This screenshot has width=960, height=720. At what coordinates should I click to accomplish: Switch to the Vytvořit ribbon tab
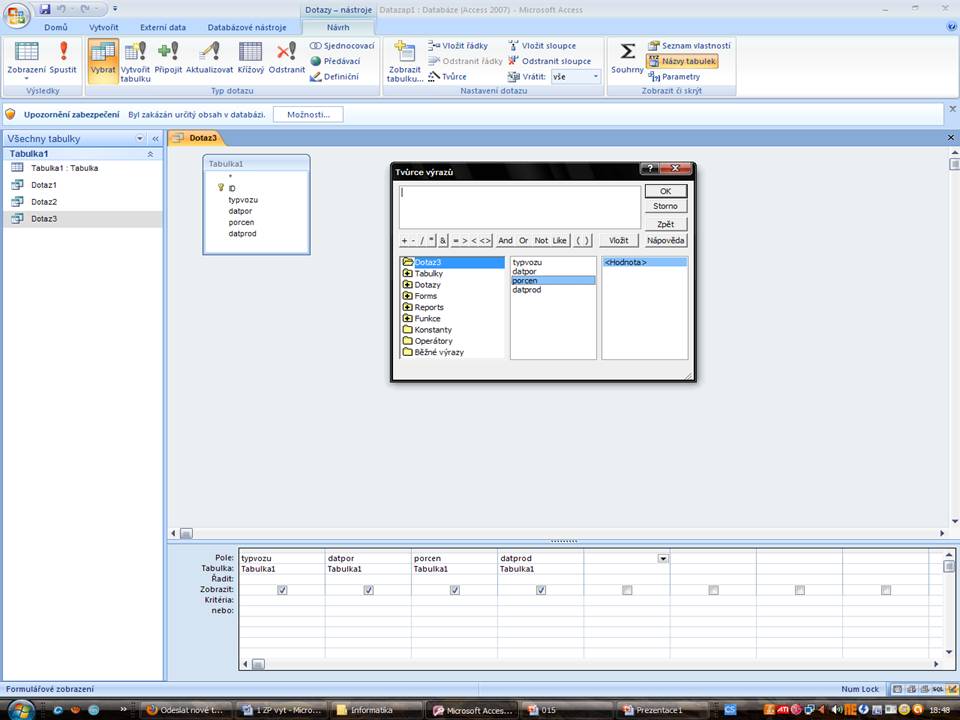(x=103, y=27)
